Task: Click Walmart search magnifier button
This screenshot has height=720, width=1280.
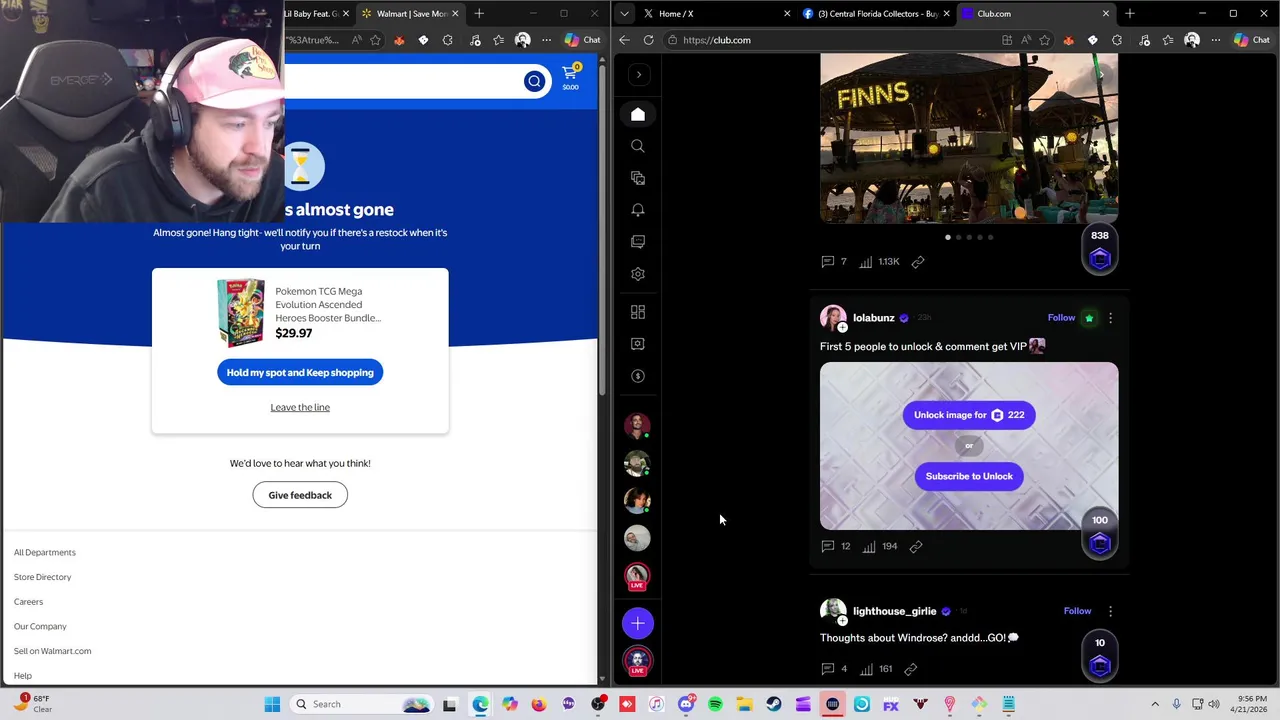Action: pos(534,82)
